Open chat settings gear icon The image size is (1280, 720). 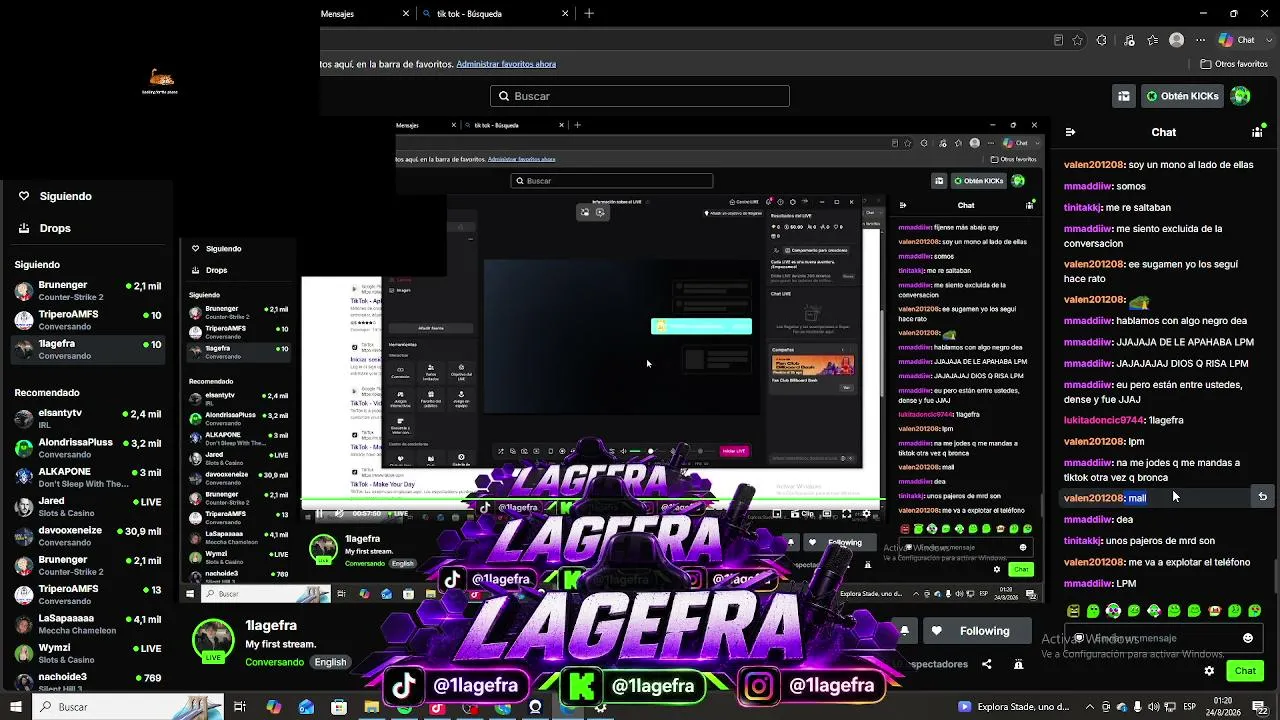click(x=1209, y=671)
